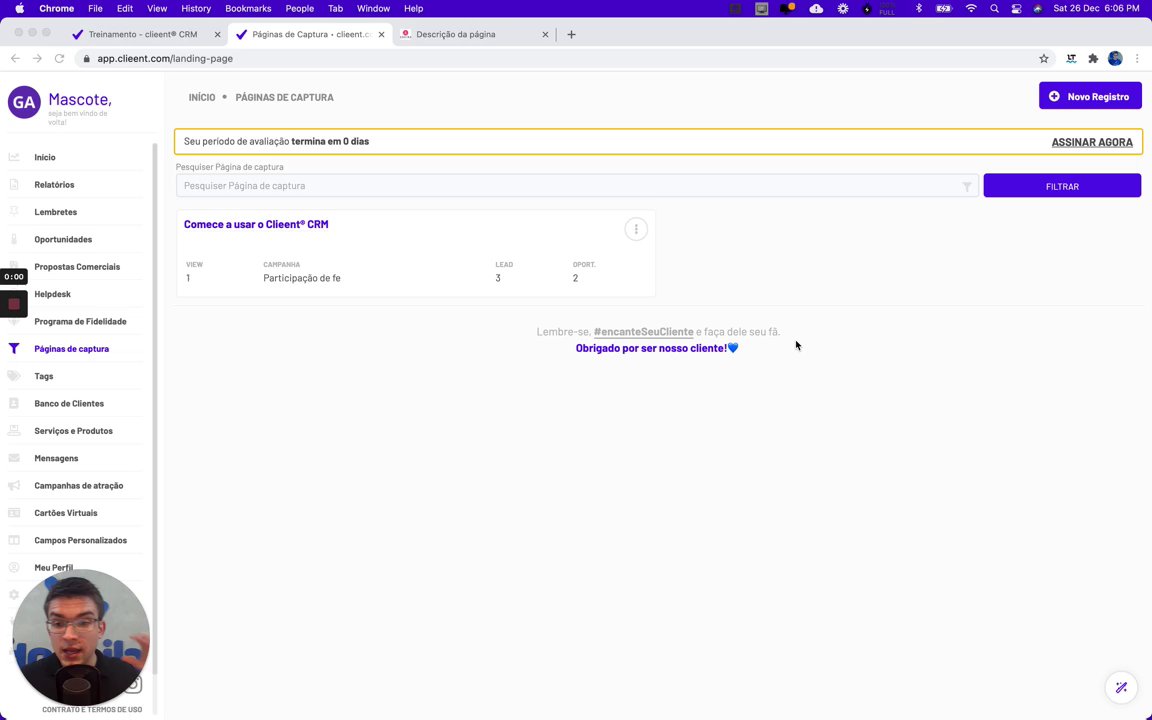This screenshot has width=1152, height=720.
Task: Open a new browser tab
Action: point(572,35)
